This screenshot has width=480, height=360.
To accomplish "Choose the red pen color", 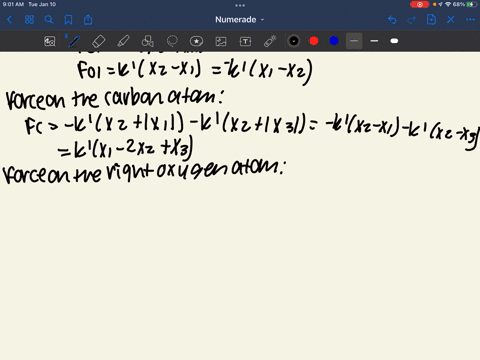I will (x=314, y=41).
